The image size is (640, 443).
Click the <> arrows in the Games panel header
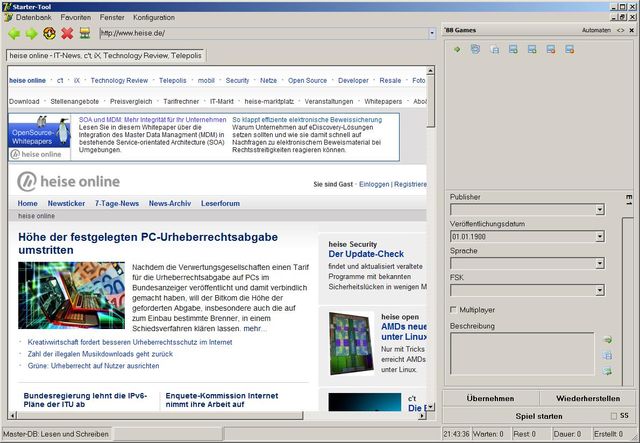point(620,30)
